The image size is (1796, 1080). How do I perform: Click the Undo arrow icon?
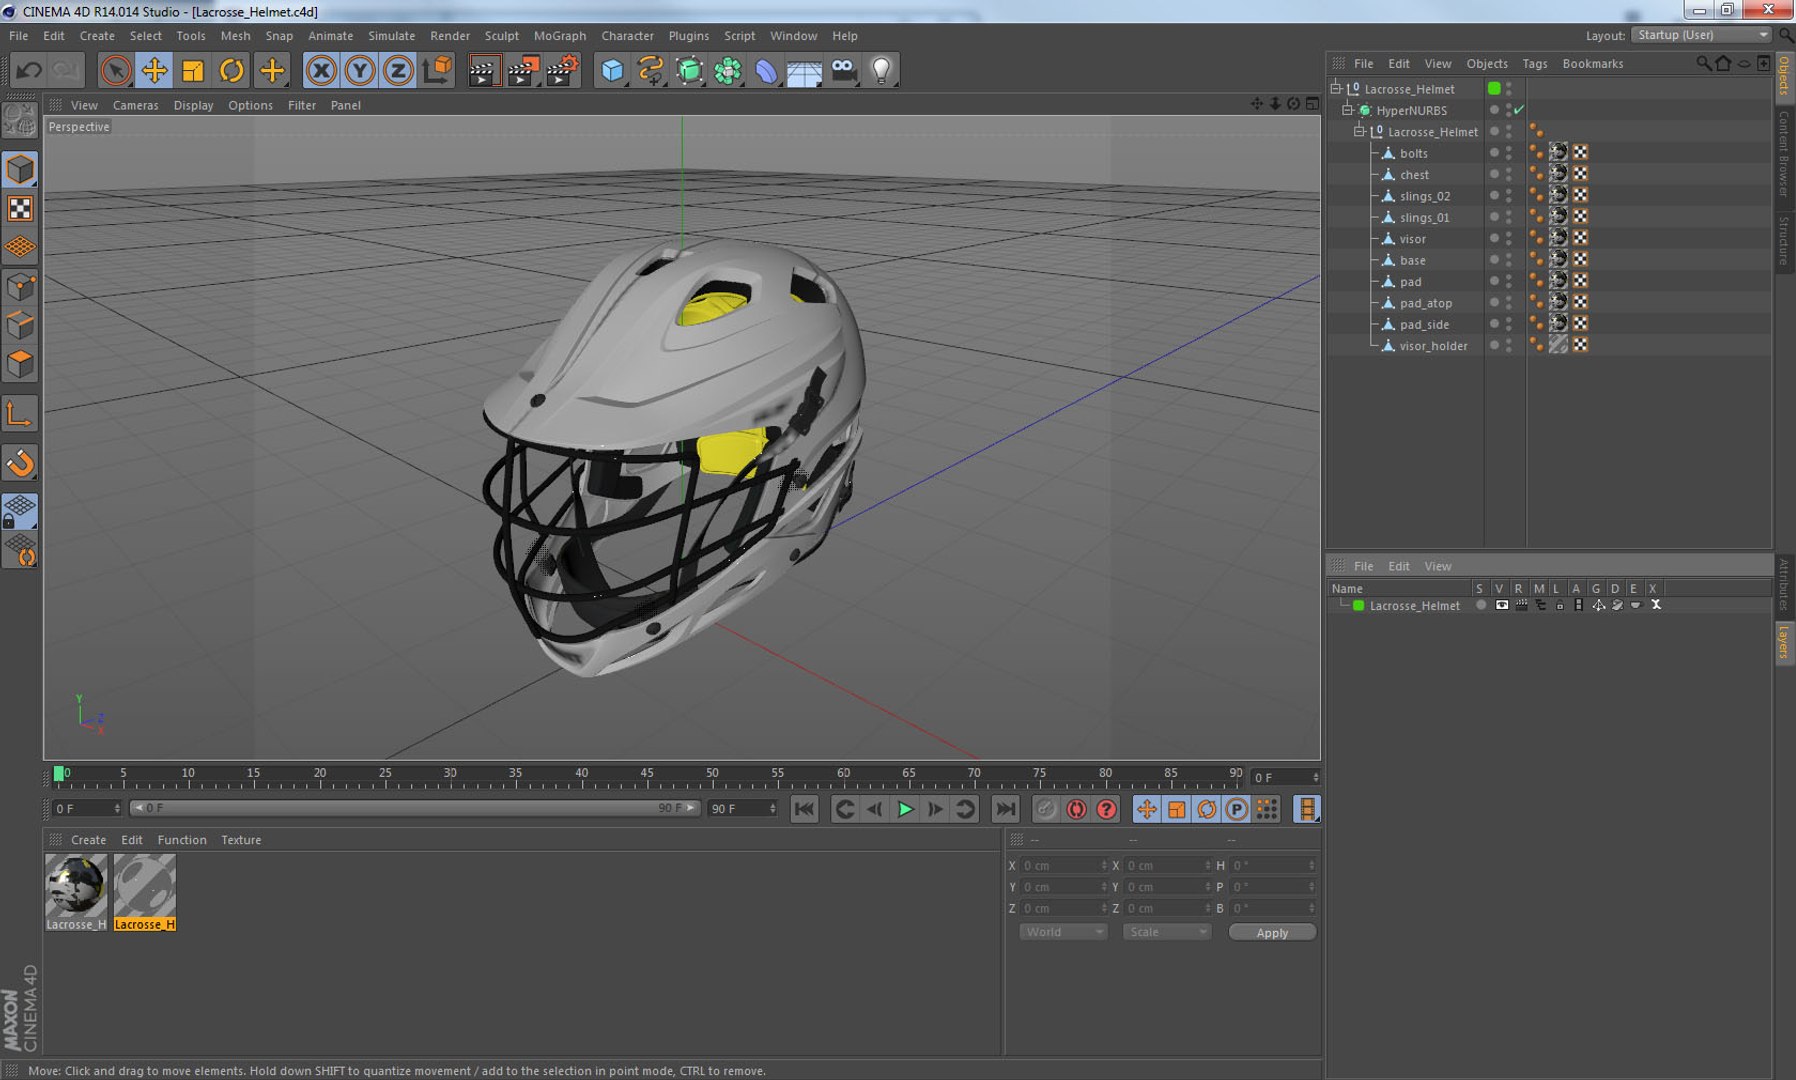pyautogui.click(x=29, y=71)
